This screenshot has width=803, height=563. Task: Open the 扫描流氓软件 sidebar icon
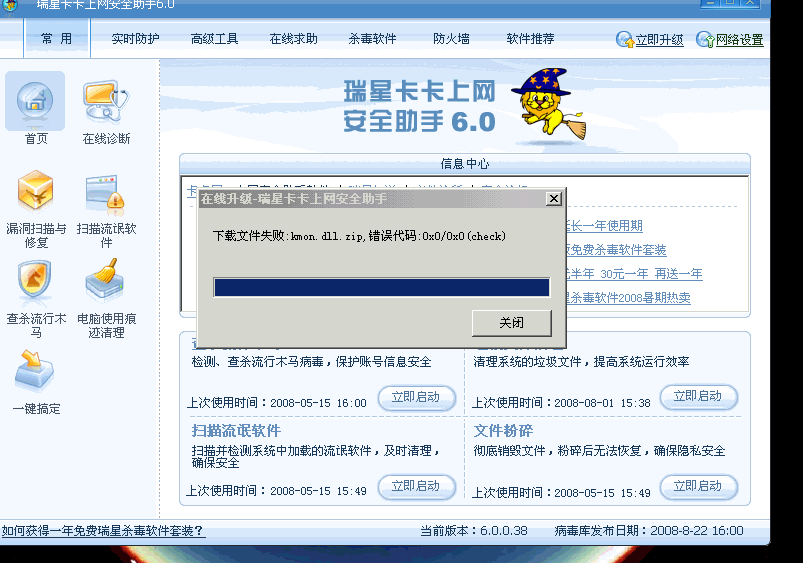pos(105,194)
